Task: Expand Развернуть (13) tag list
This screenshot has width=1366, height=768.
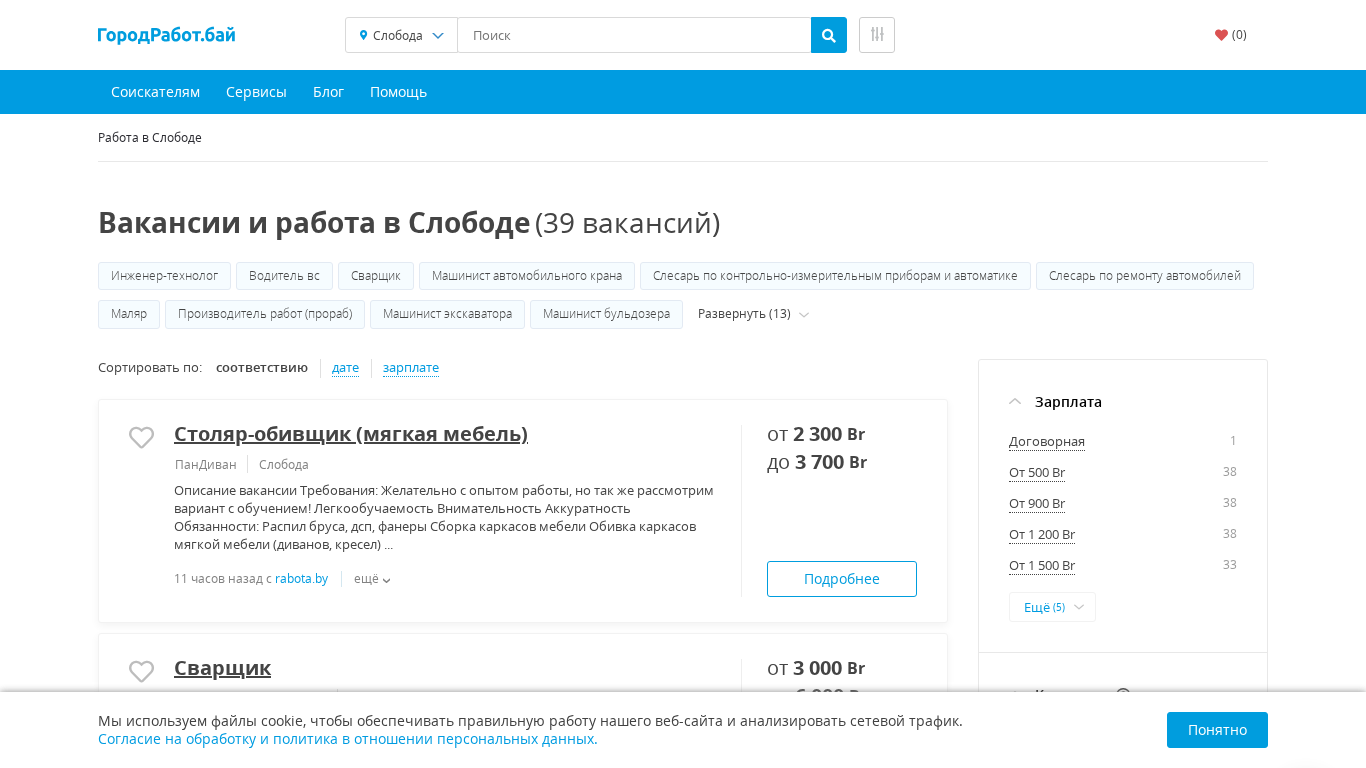Action: point(753,314)
